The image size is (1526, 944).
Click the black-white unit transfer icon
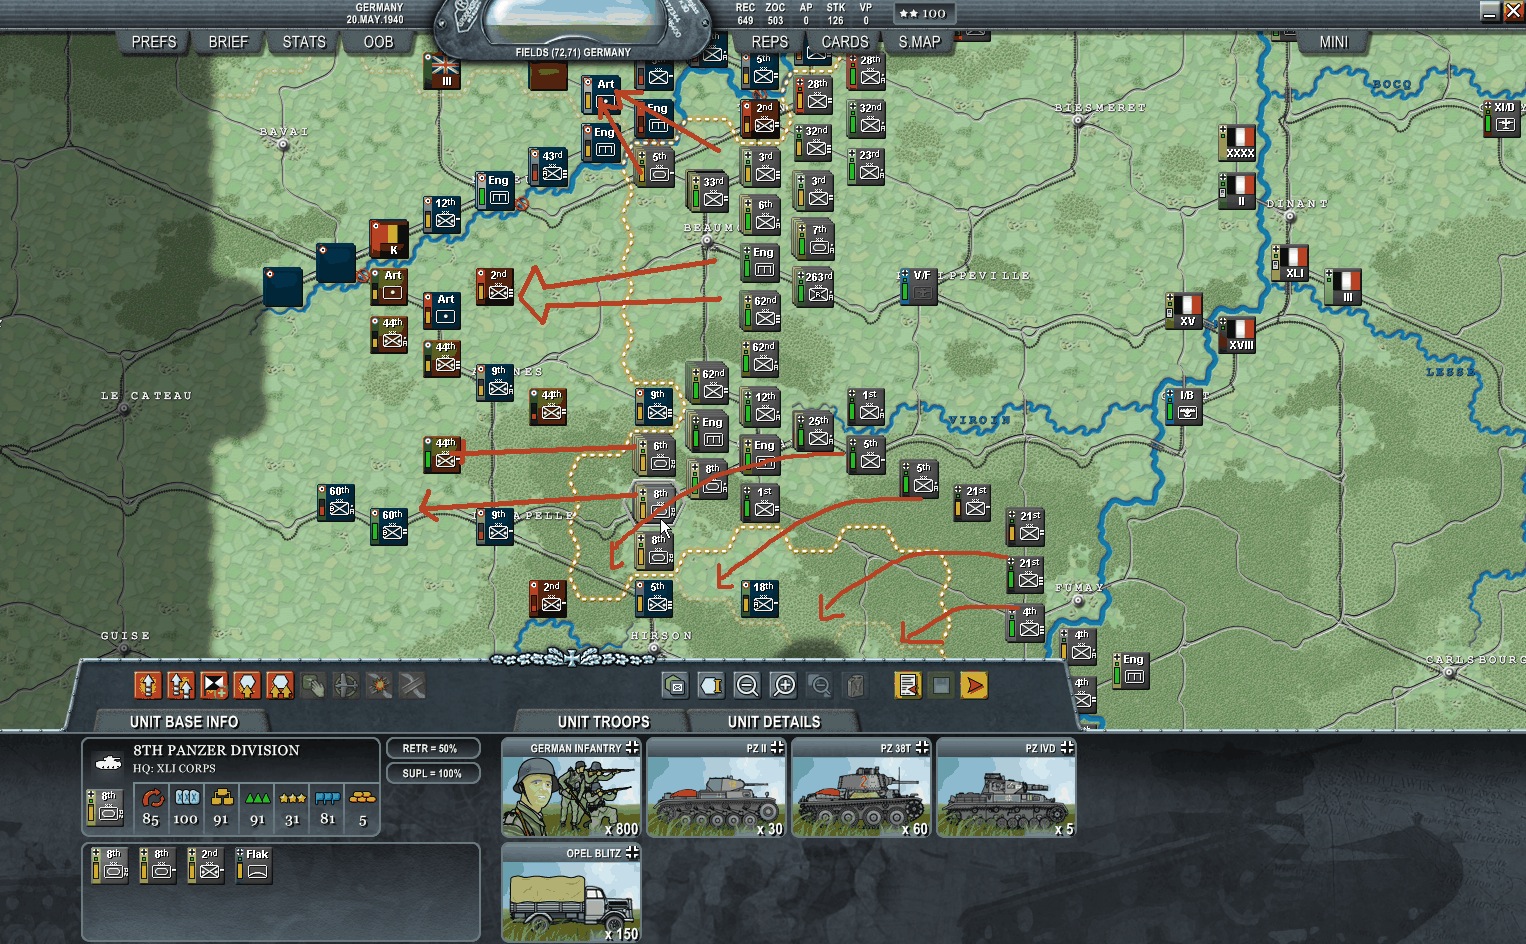coord(214,685)
